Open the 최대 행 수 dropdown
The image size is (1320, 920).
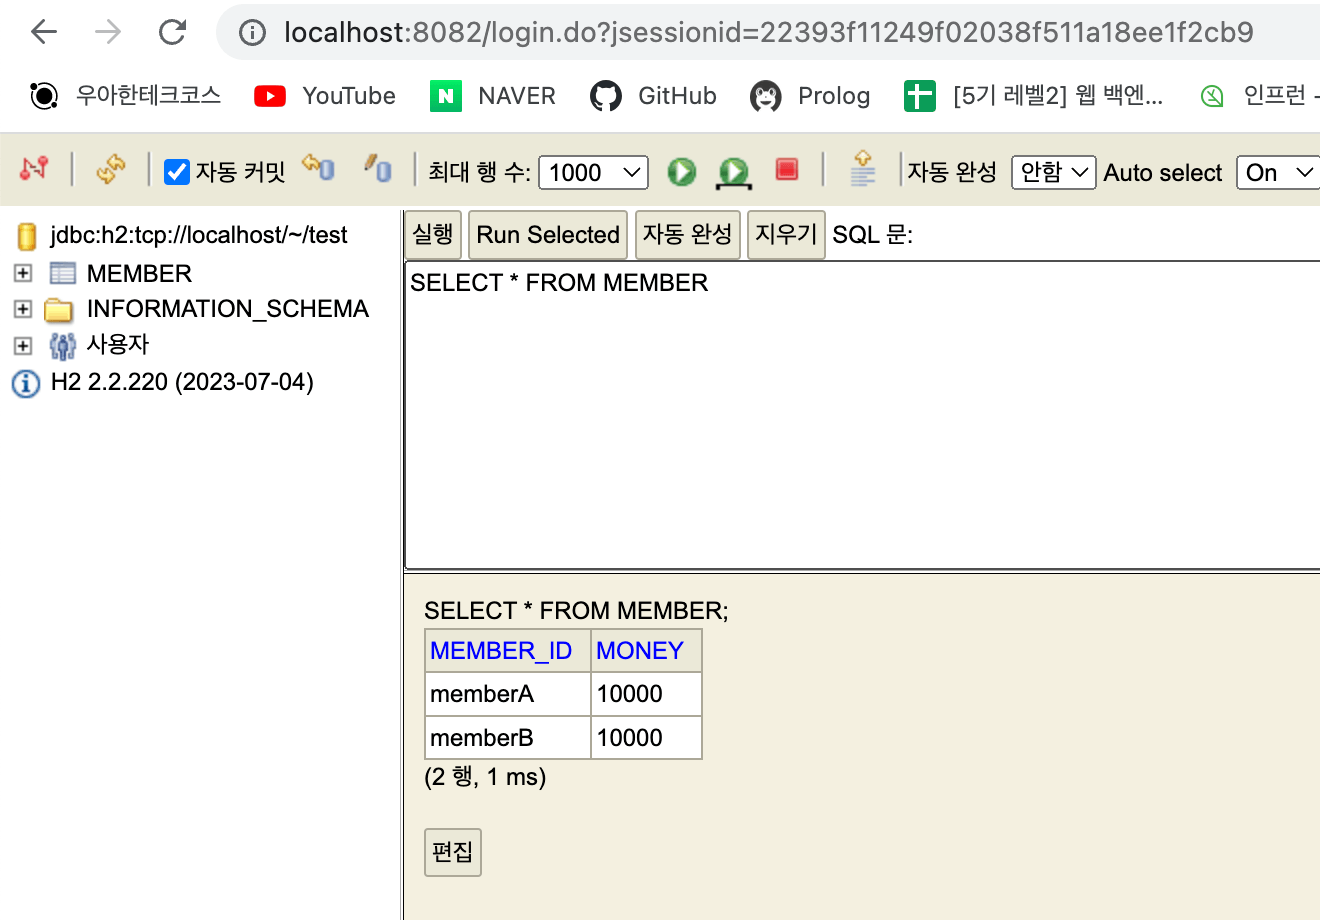593,172
